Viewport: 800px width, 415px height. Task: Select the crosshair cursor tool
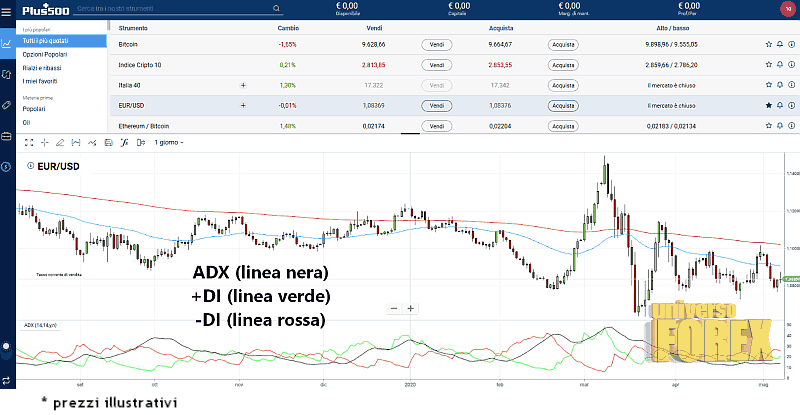click(x=45, y=143)
